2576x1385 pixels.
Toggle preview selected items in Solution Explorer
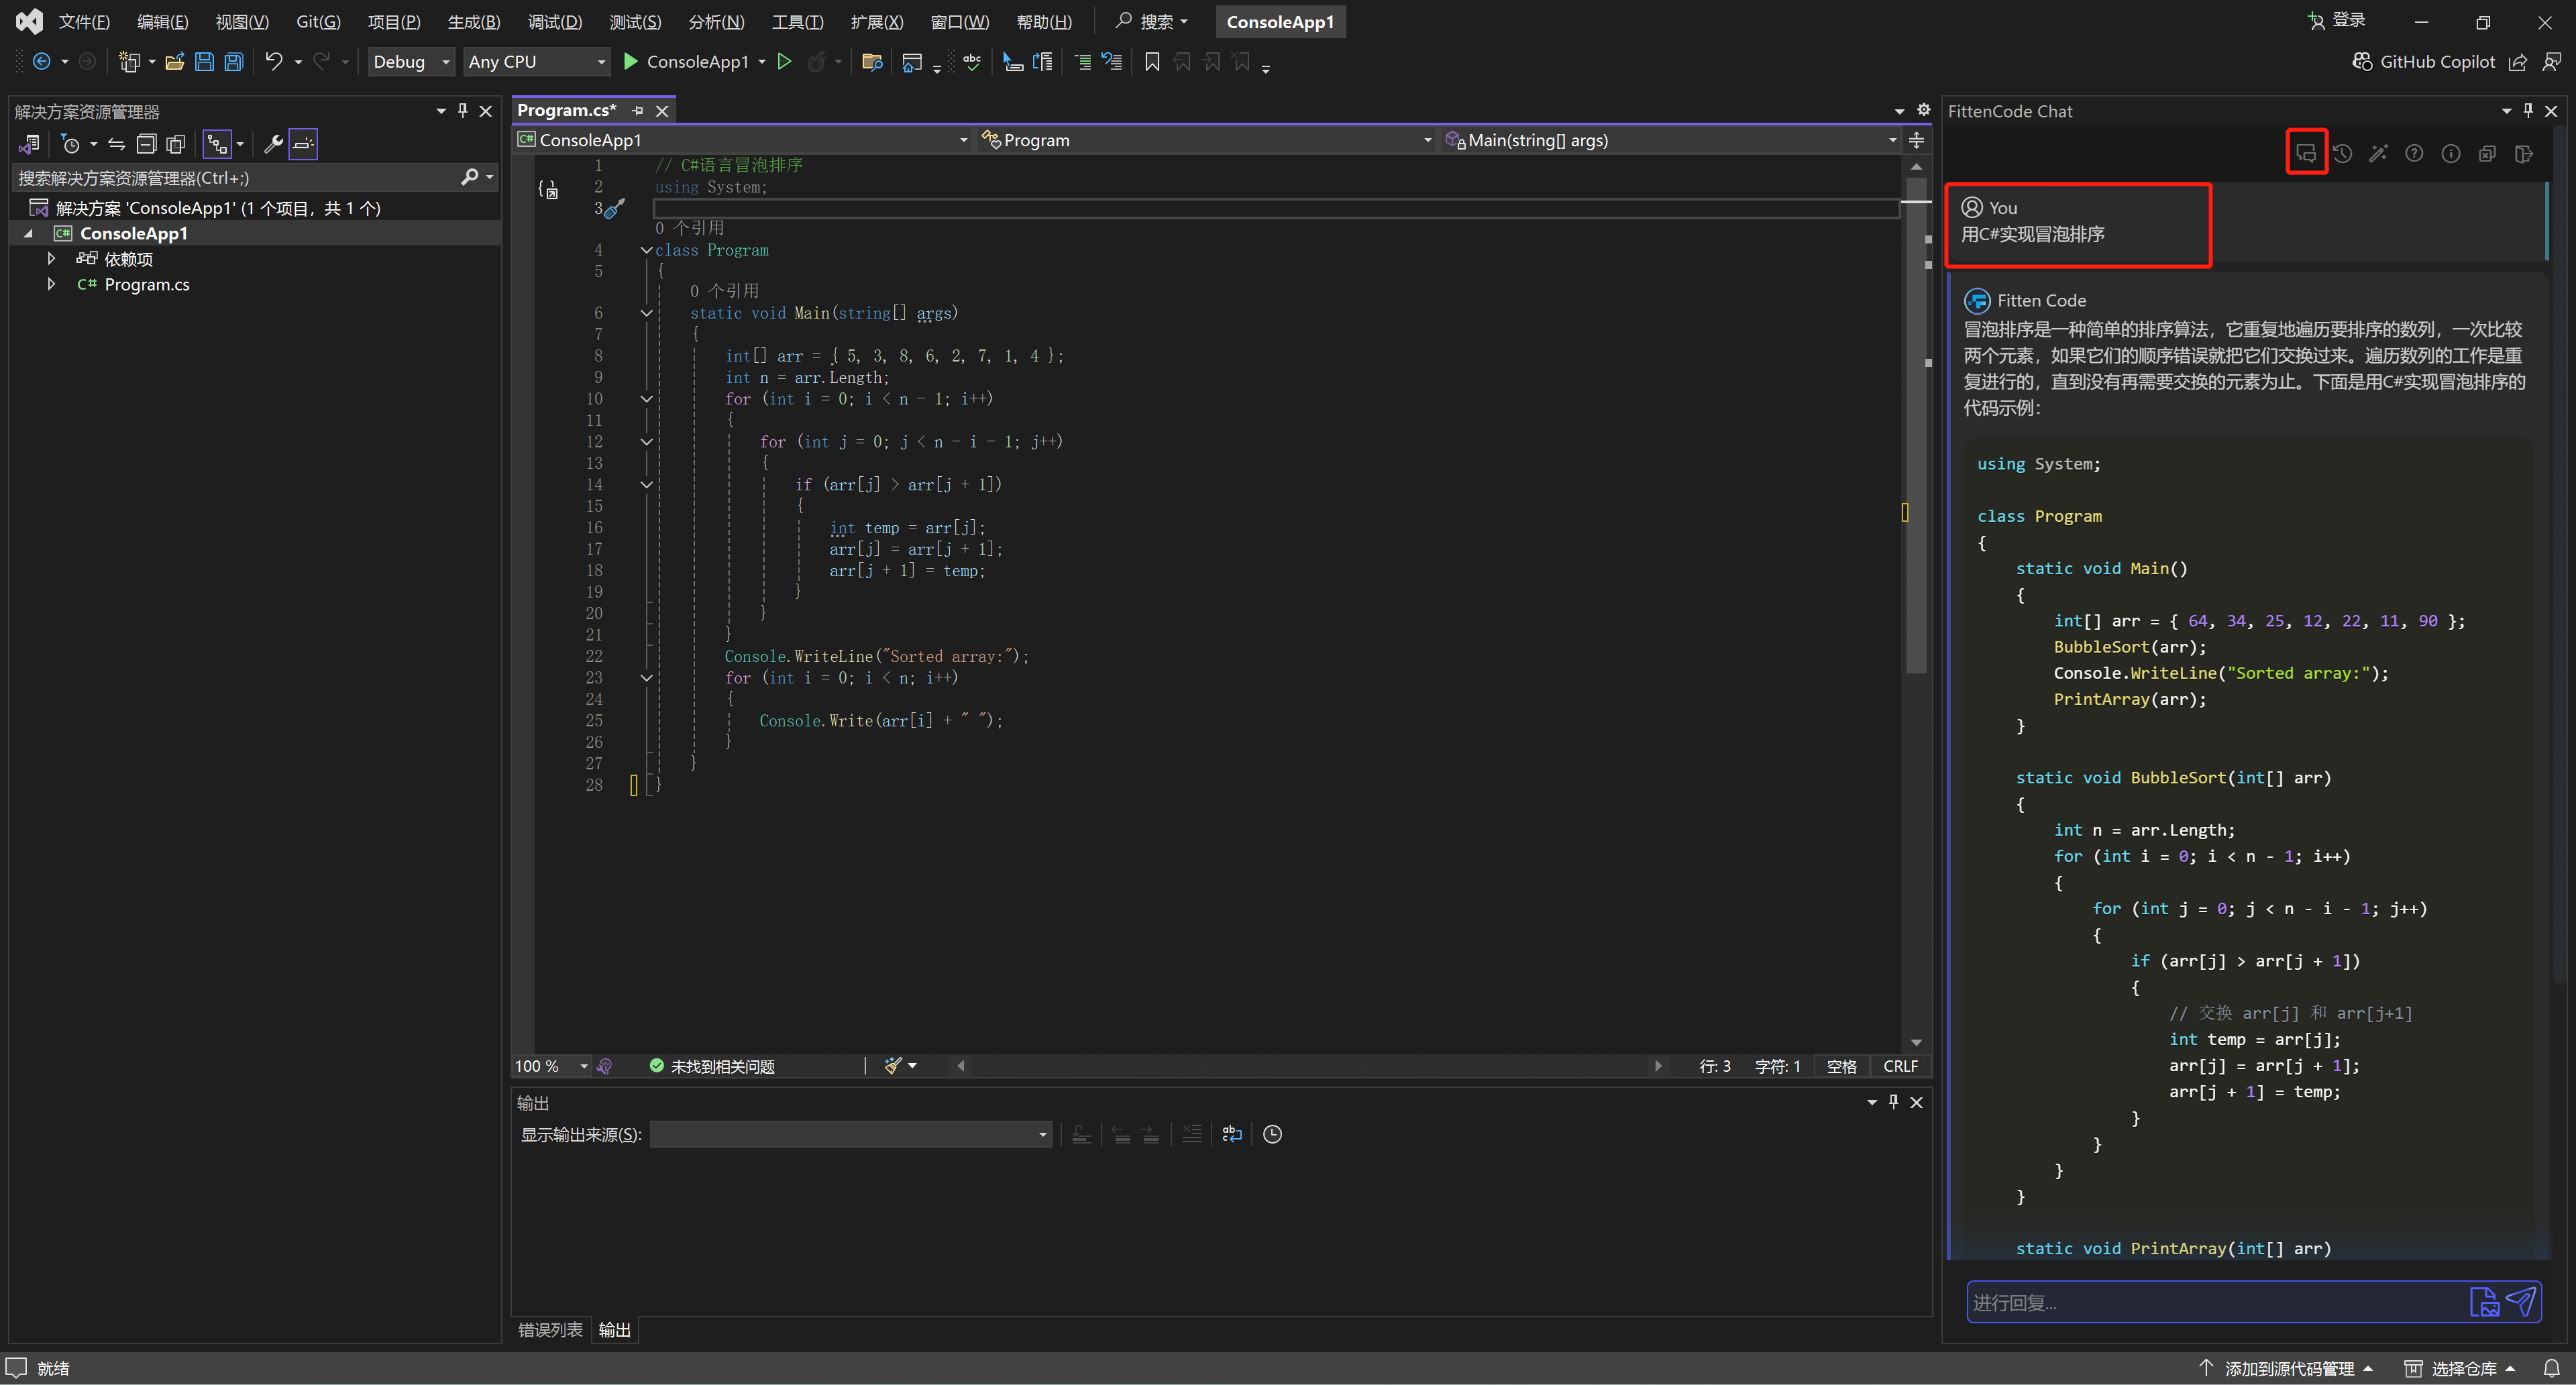[303, 144]
